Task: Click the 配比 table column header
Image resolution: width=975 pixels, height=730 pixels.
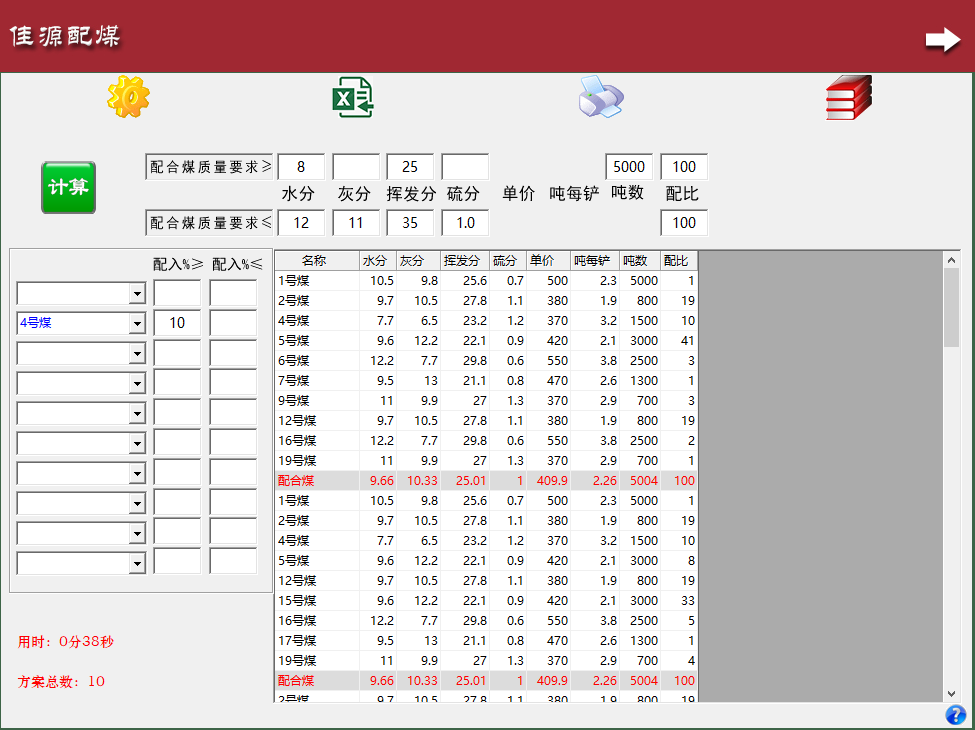Action: coord(679,261)
